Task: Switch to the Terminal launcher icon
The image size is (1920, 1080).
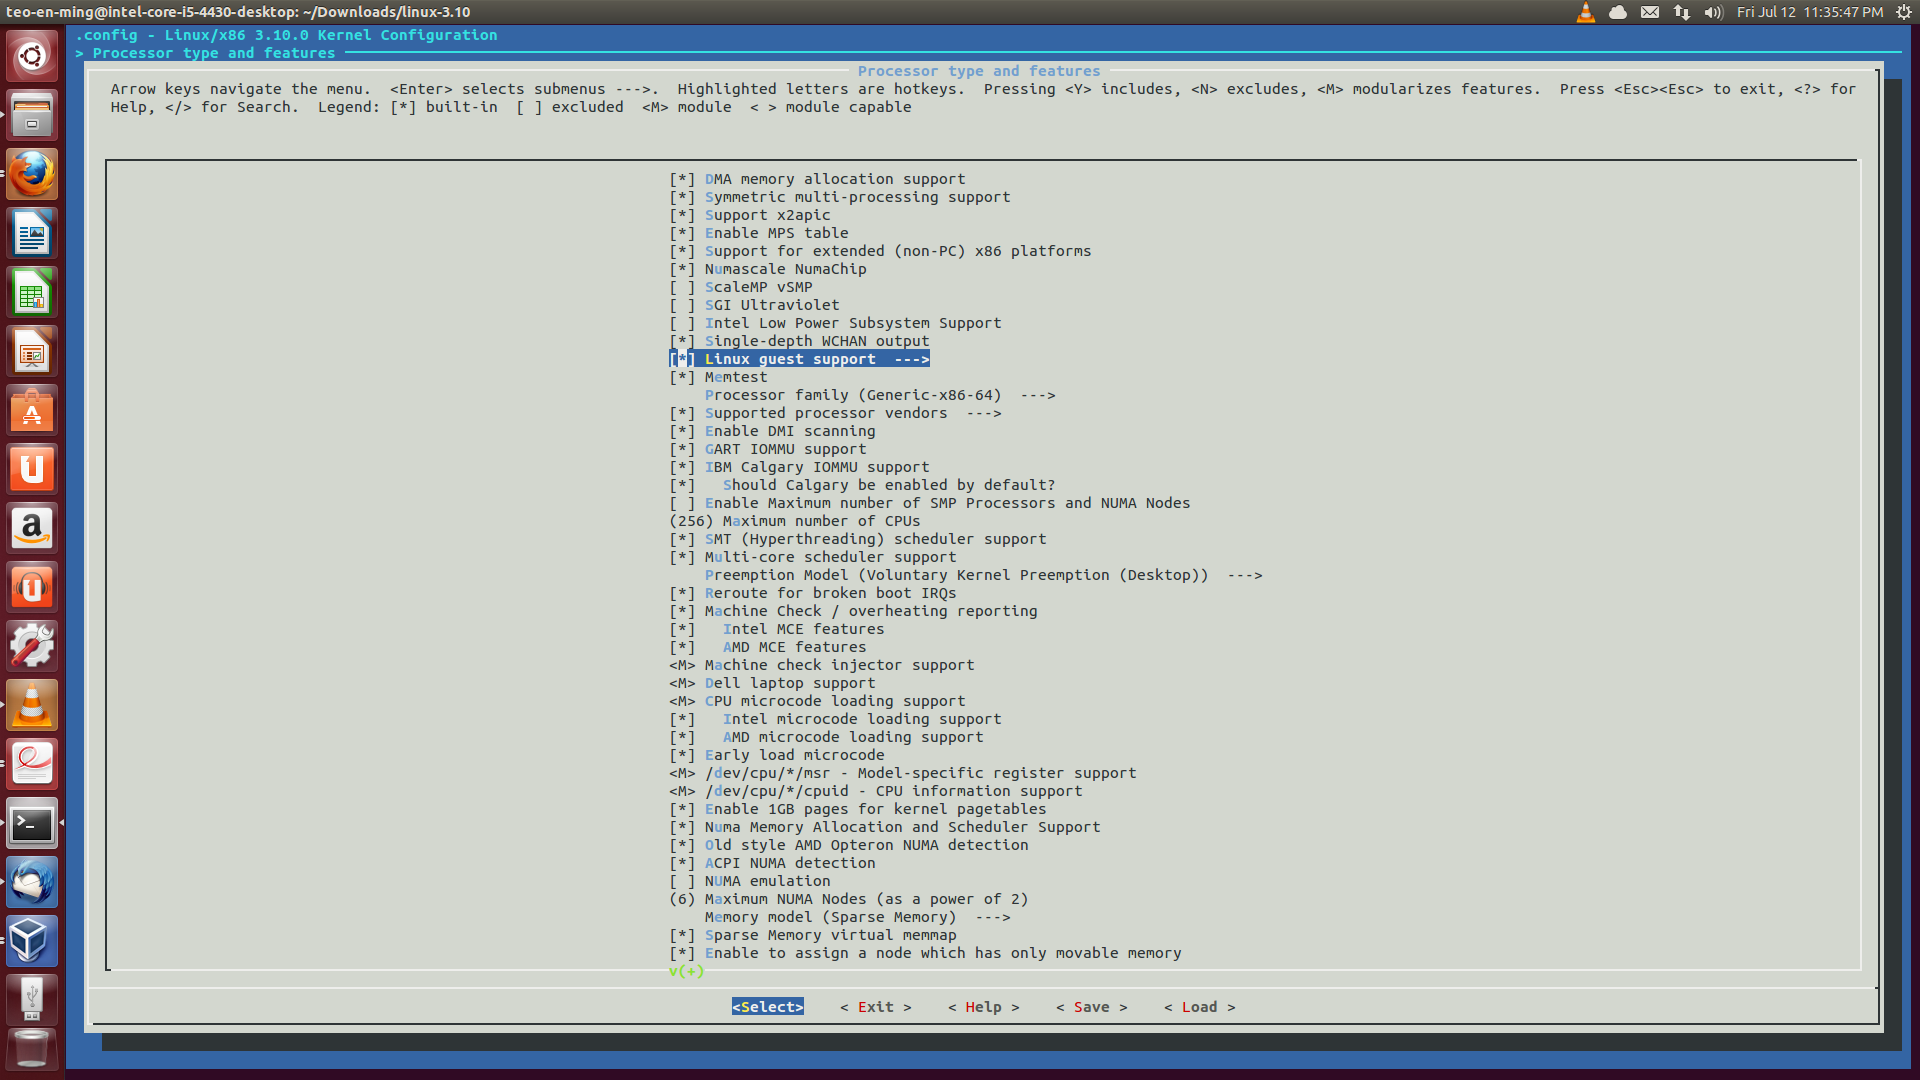Action: [x=32, y=824]
